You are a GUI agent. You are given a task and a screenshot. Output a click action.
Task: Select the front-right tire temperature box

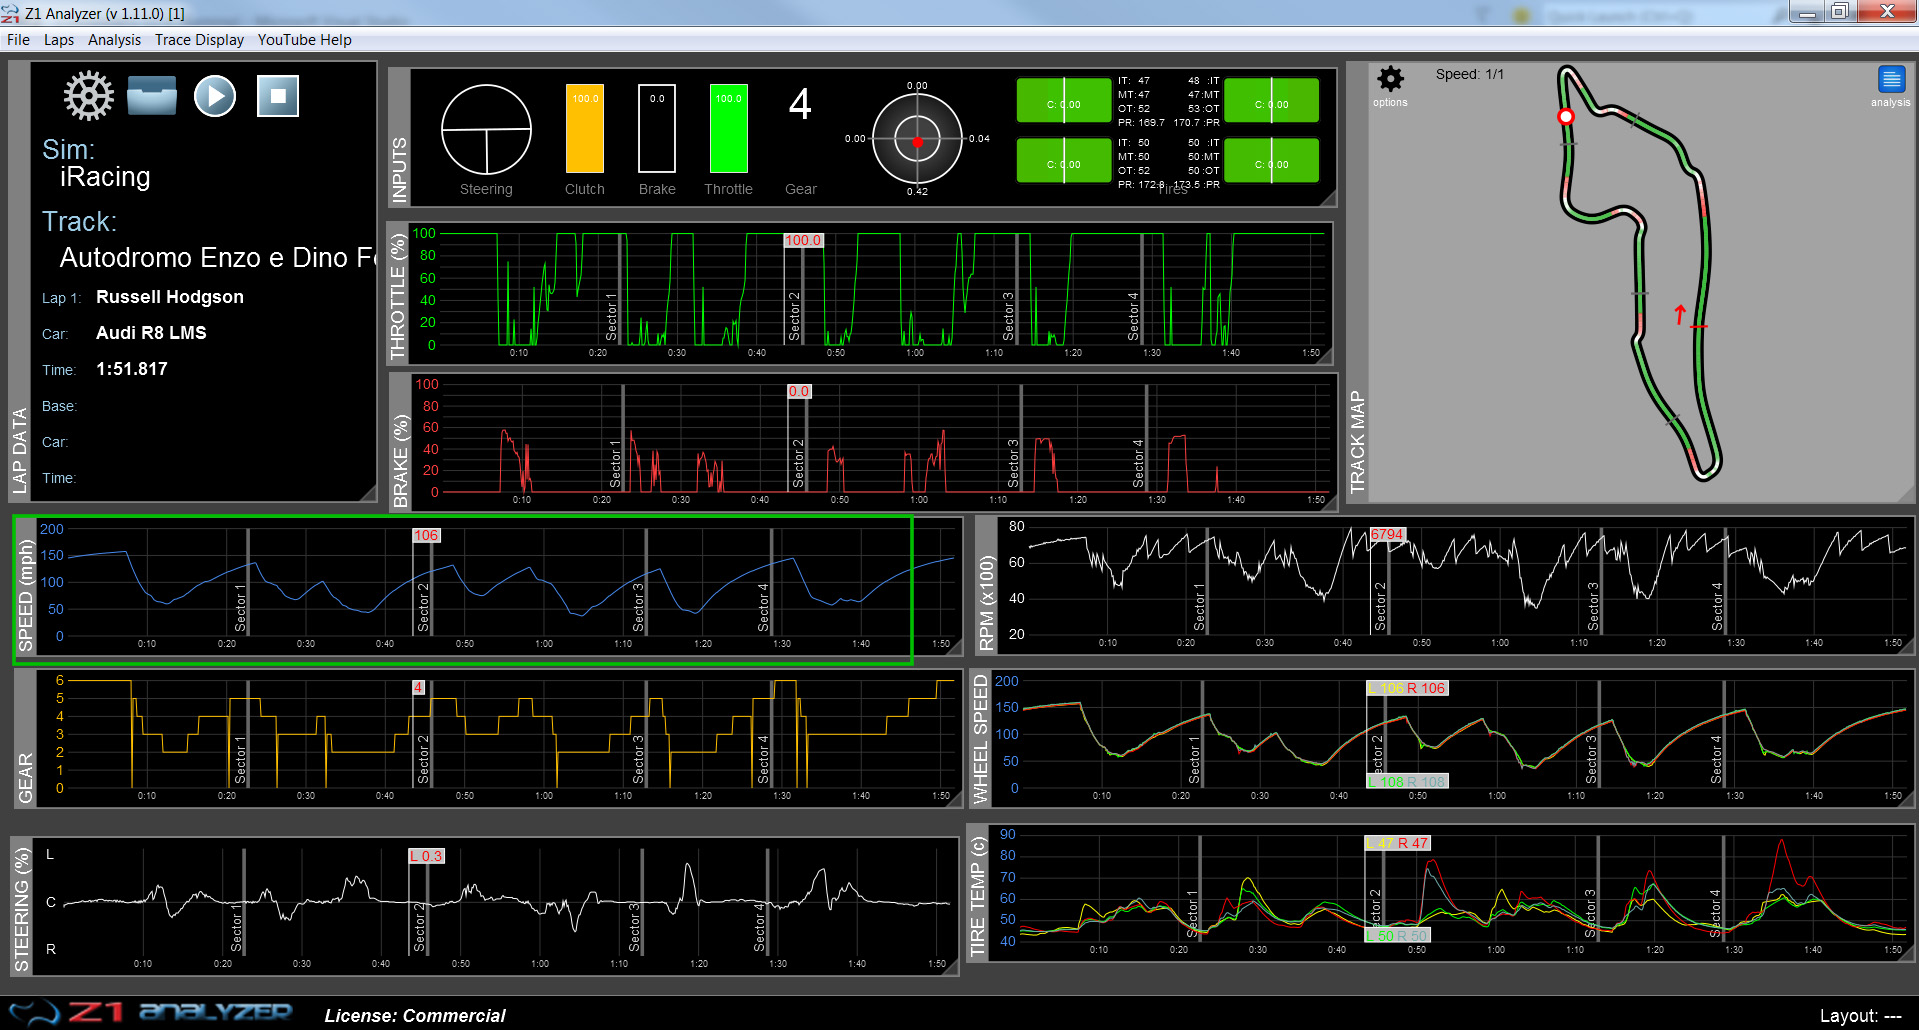coord(1272,101)
